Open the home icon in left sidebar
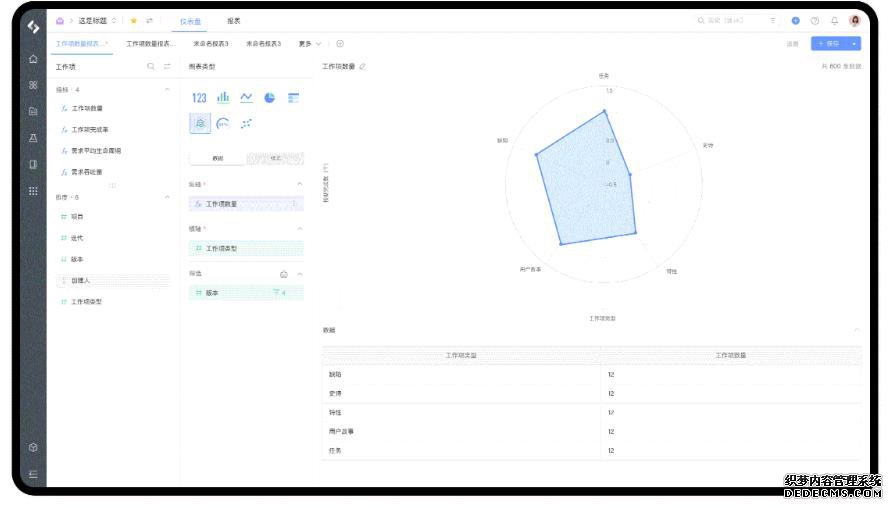Image resolution: width=893 pixels, height=508 pixels. click(33, 59)
